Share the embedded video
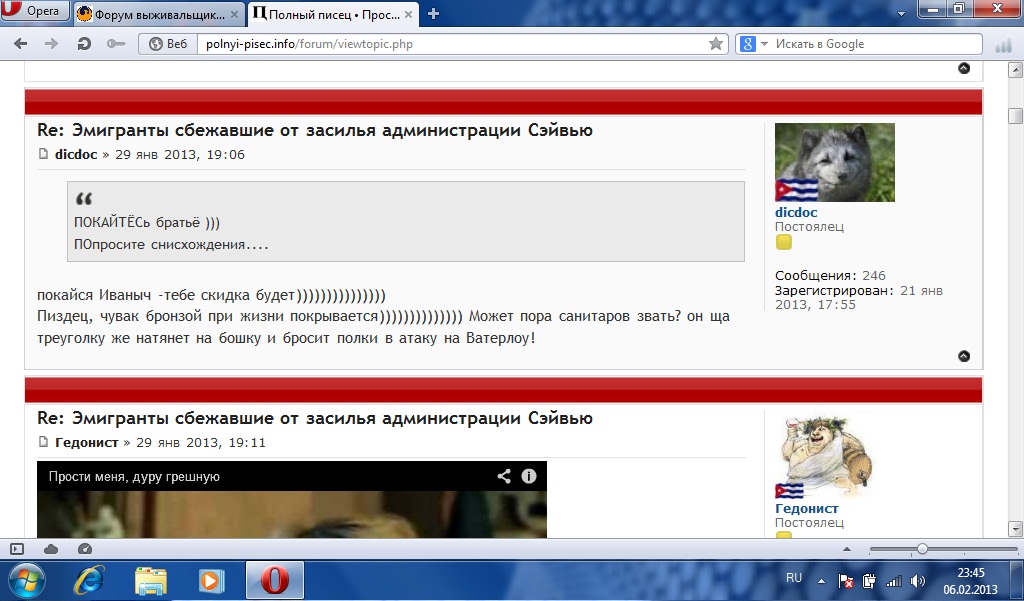Screen dimensions: 1024x601 504,476
